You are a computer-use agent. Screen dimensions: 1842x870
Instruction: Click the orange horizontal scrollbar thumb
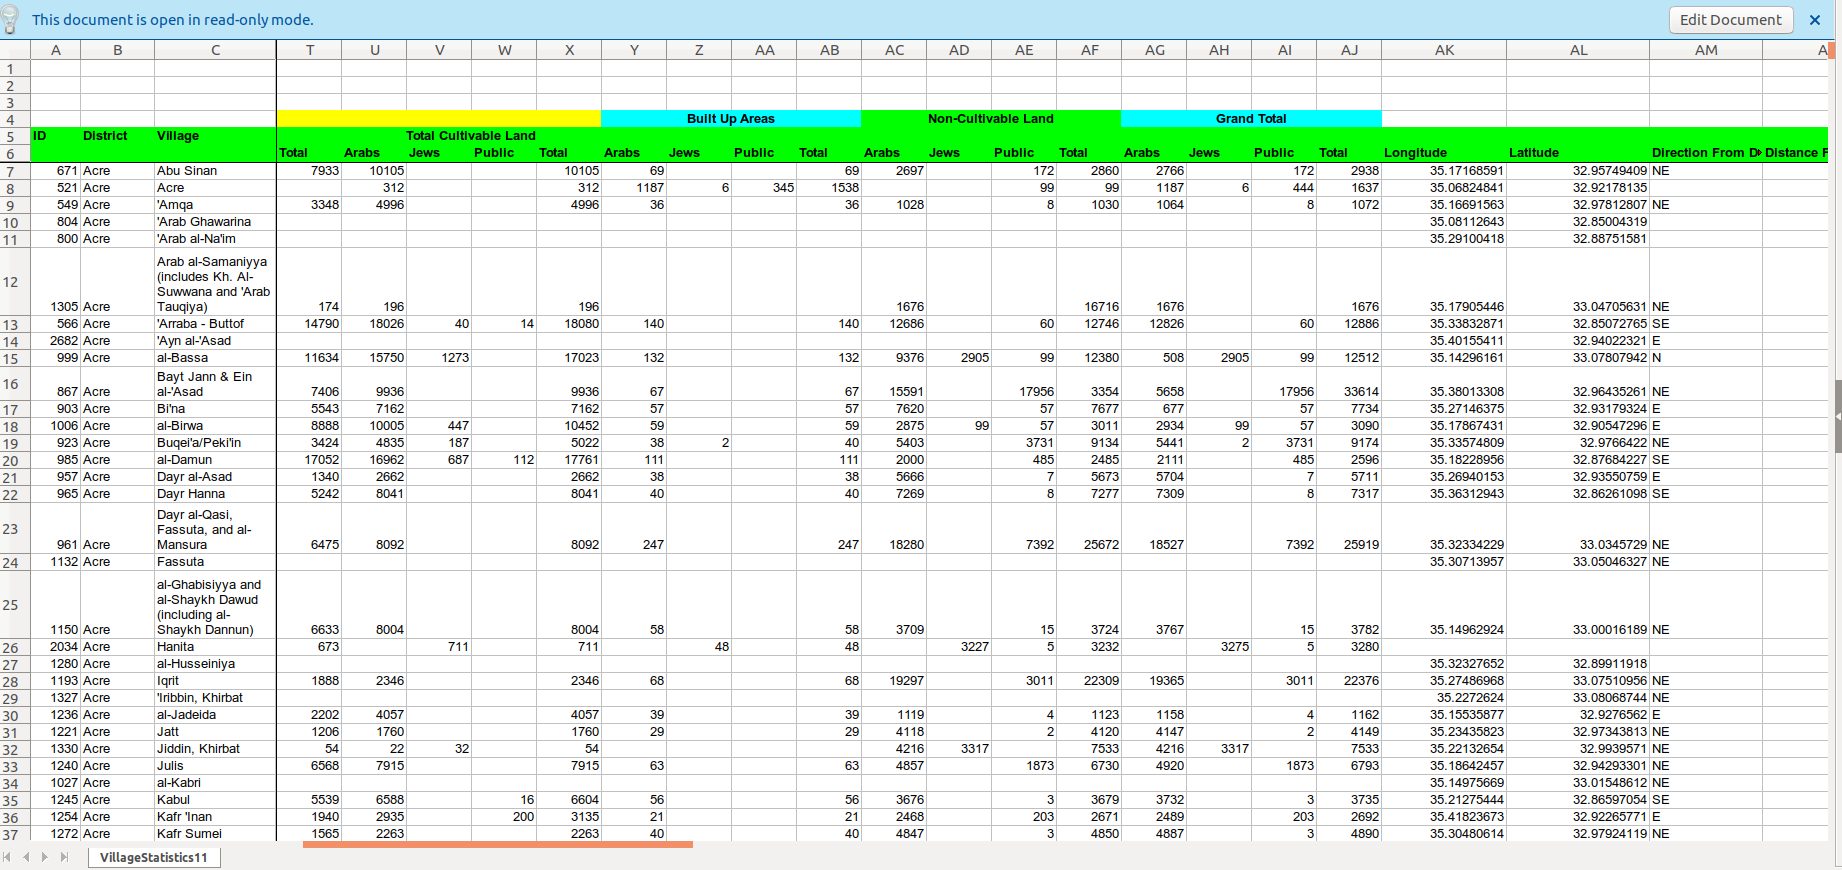click(497, 845)
